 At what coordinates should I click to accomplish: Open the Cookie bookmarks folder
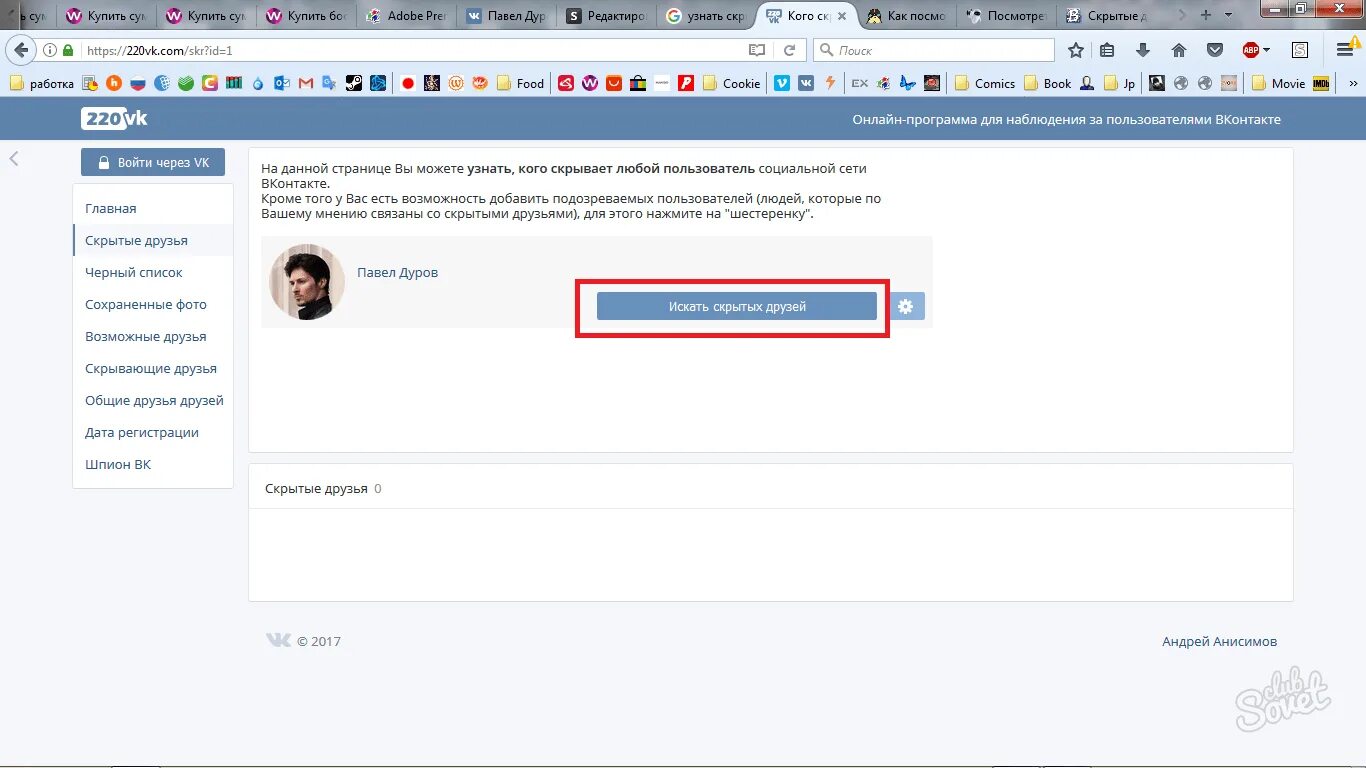coord(732,84)
